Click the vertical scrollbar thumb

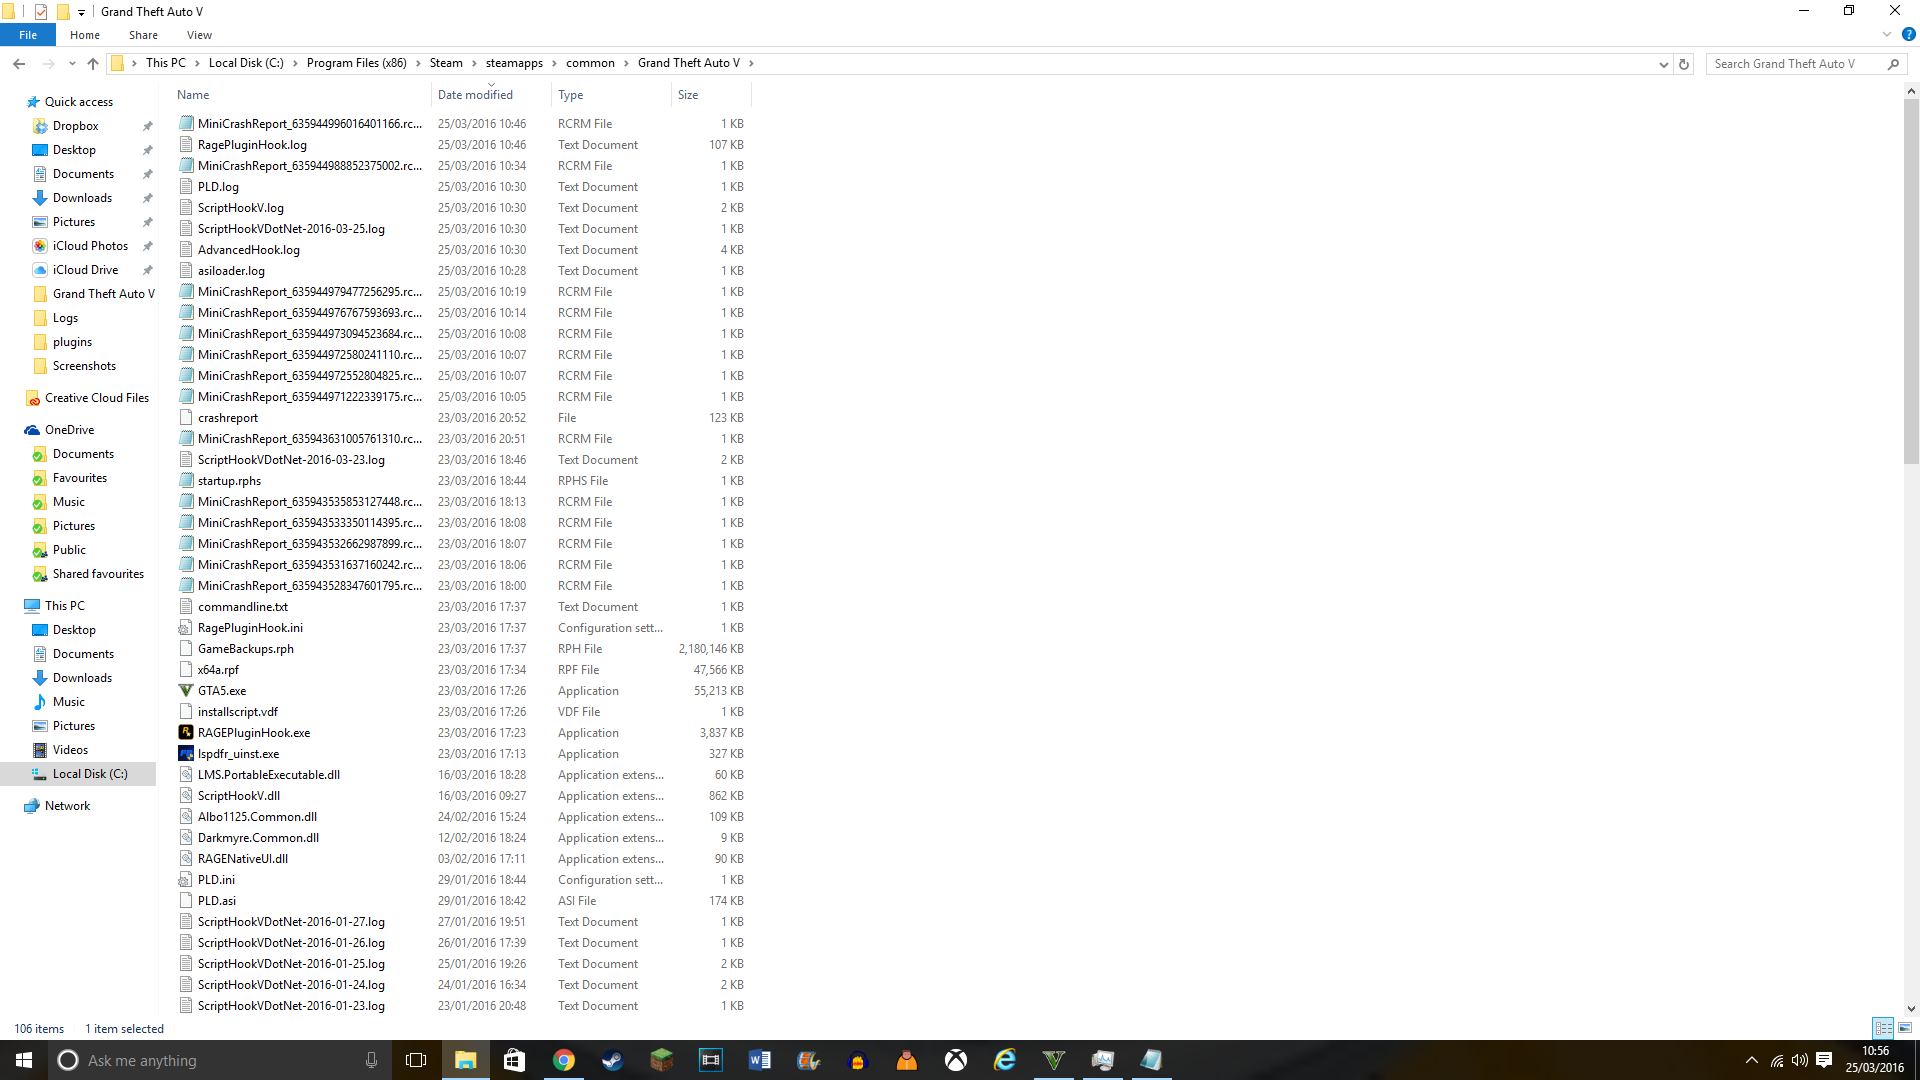(x=1911, y=280)
